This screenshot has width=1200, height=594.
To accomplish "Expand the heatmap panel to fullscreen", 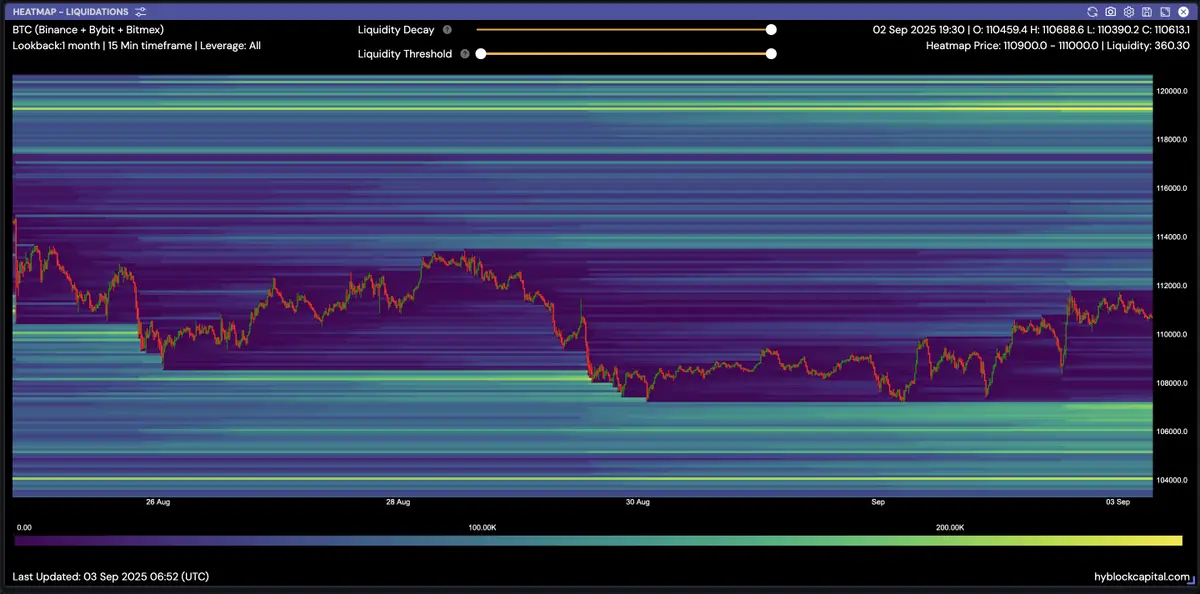I will (x=1165, y=12).
